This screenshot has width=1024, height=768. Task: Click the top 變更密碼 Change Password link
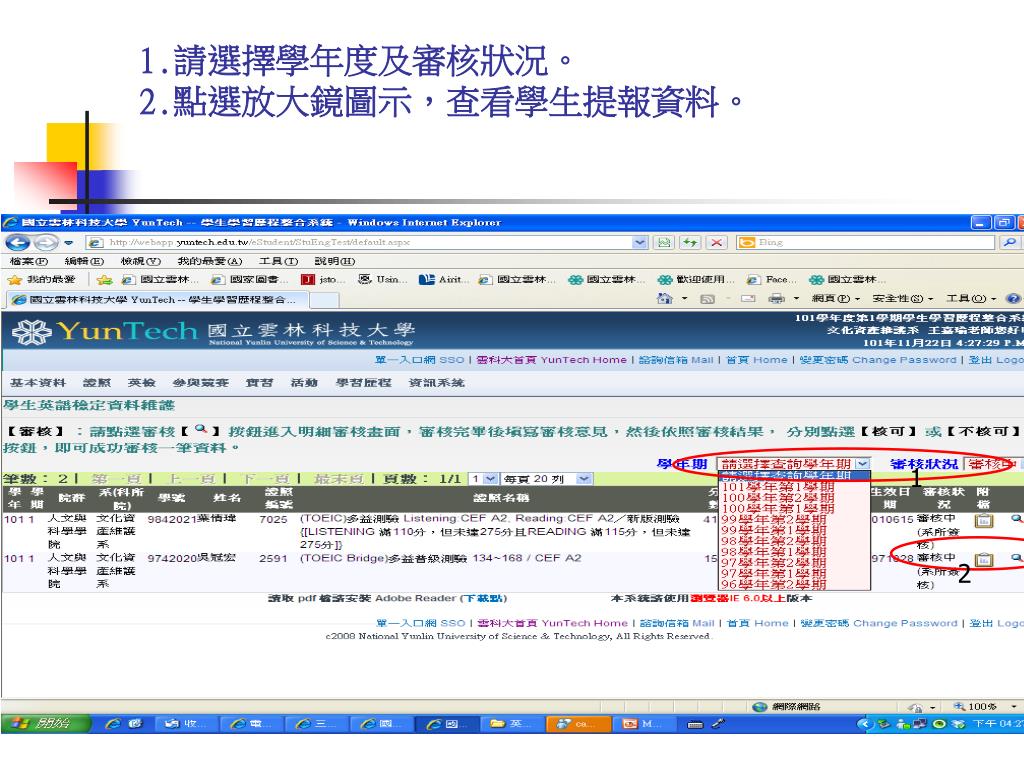[878, 360]
